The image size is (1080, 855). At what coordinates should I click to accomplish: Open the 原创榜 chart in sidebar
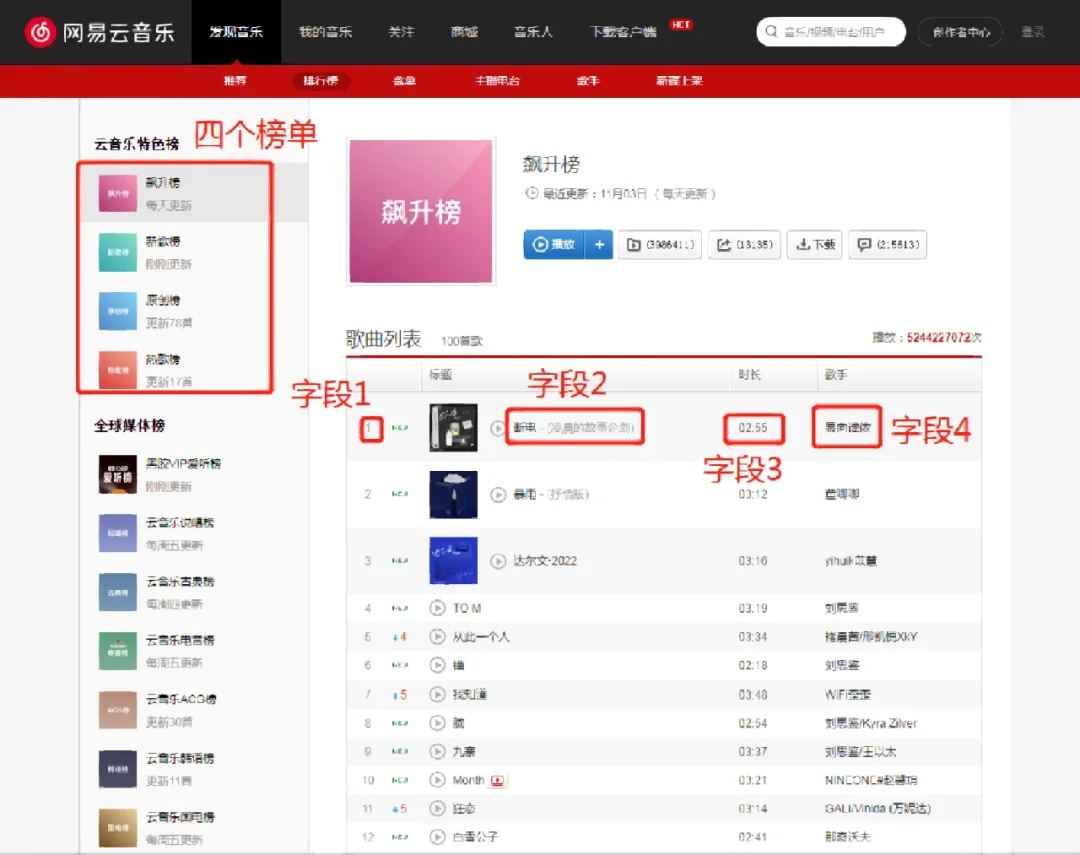tap(194, 311)
